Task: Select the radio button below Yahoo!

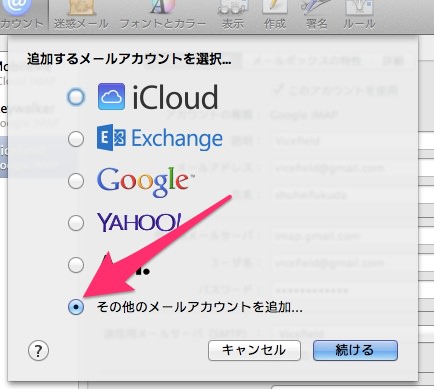Action: click(x=76, y=265)
